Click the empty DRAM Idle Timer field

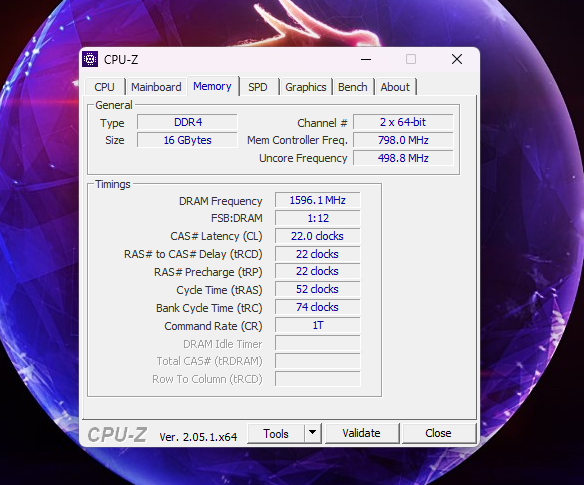tap(318, 343)
